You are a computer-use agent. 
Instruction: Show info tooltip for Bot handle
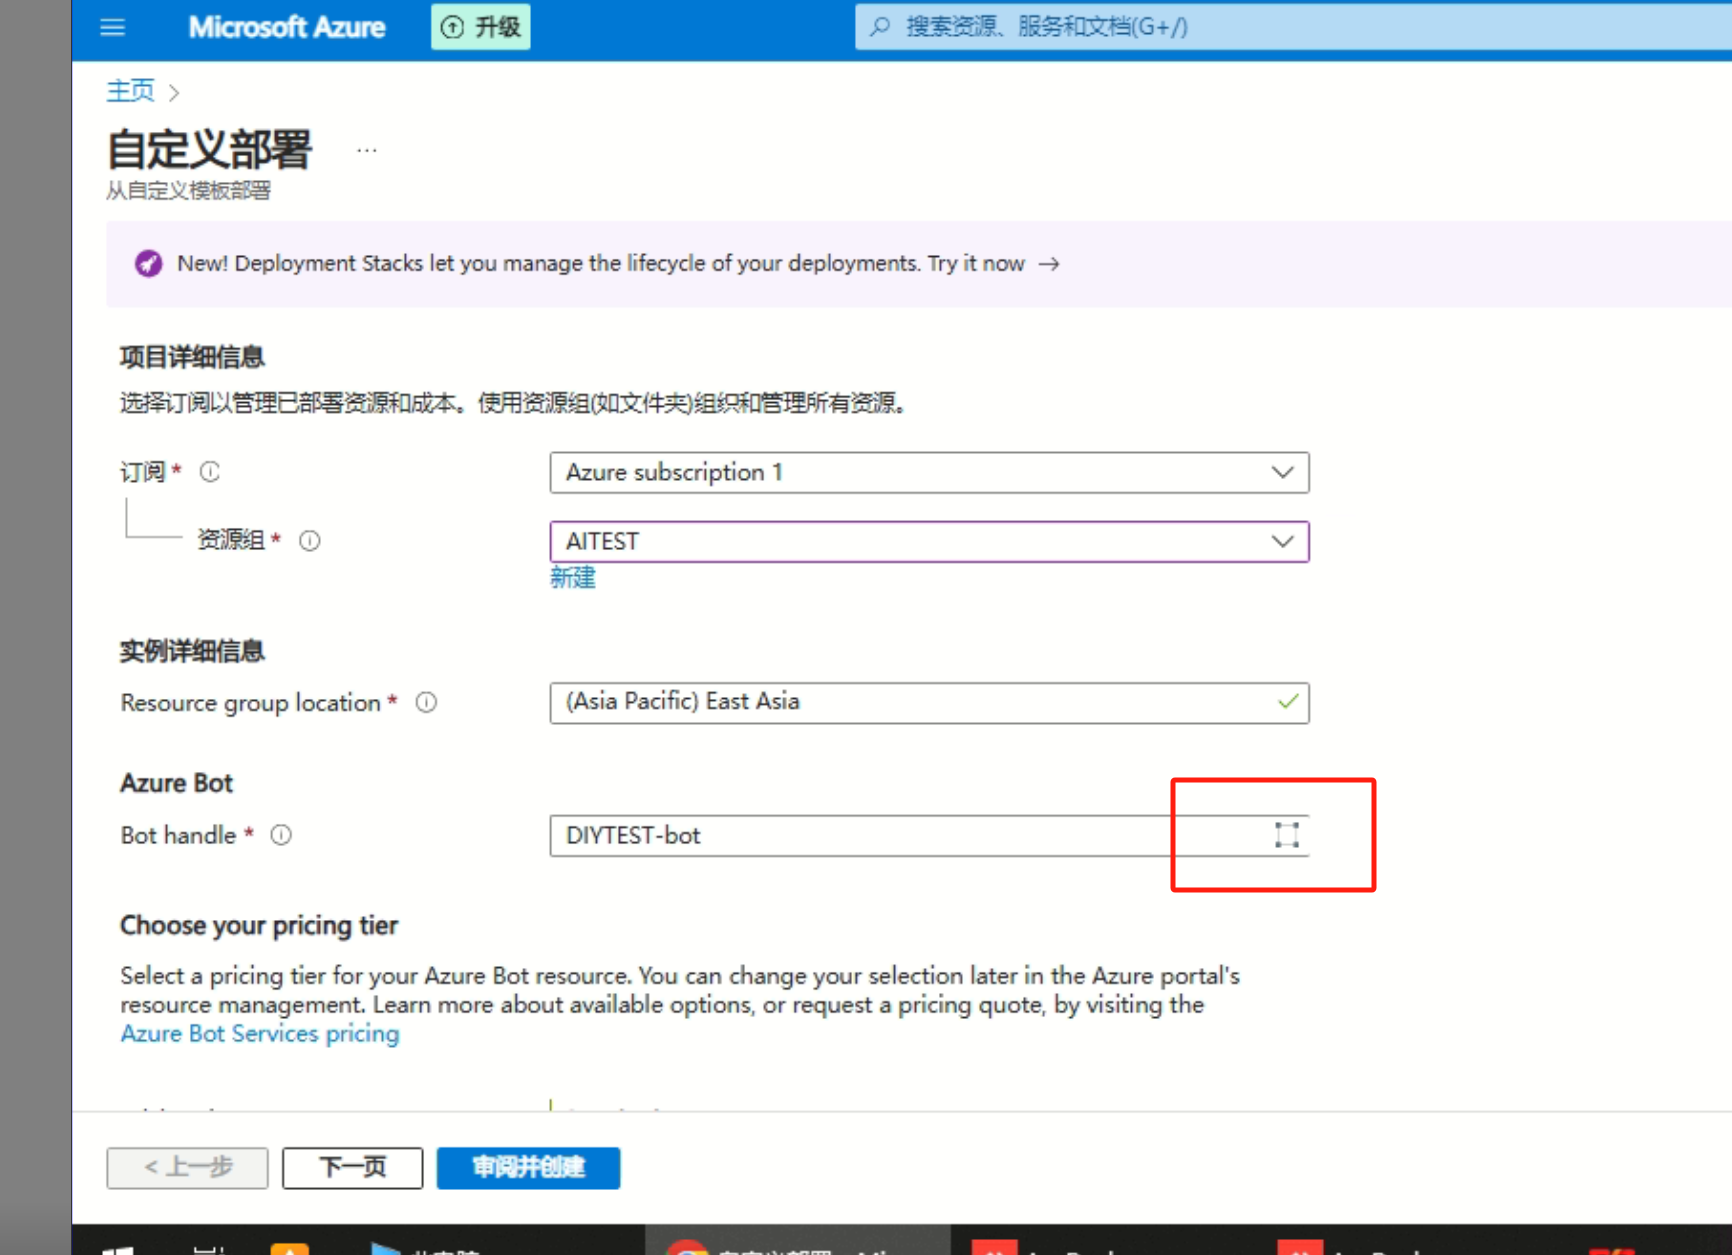click(282, 835)
